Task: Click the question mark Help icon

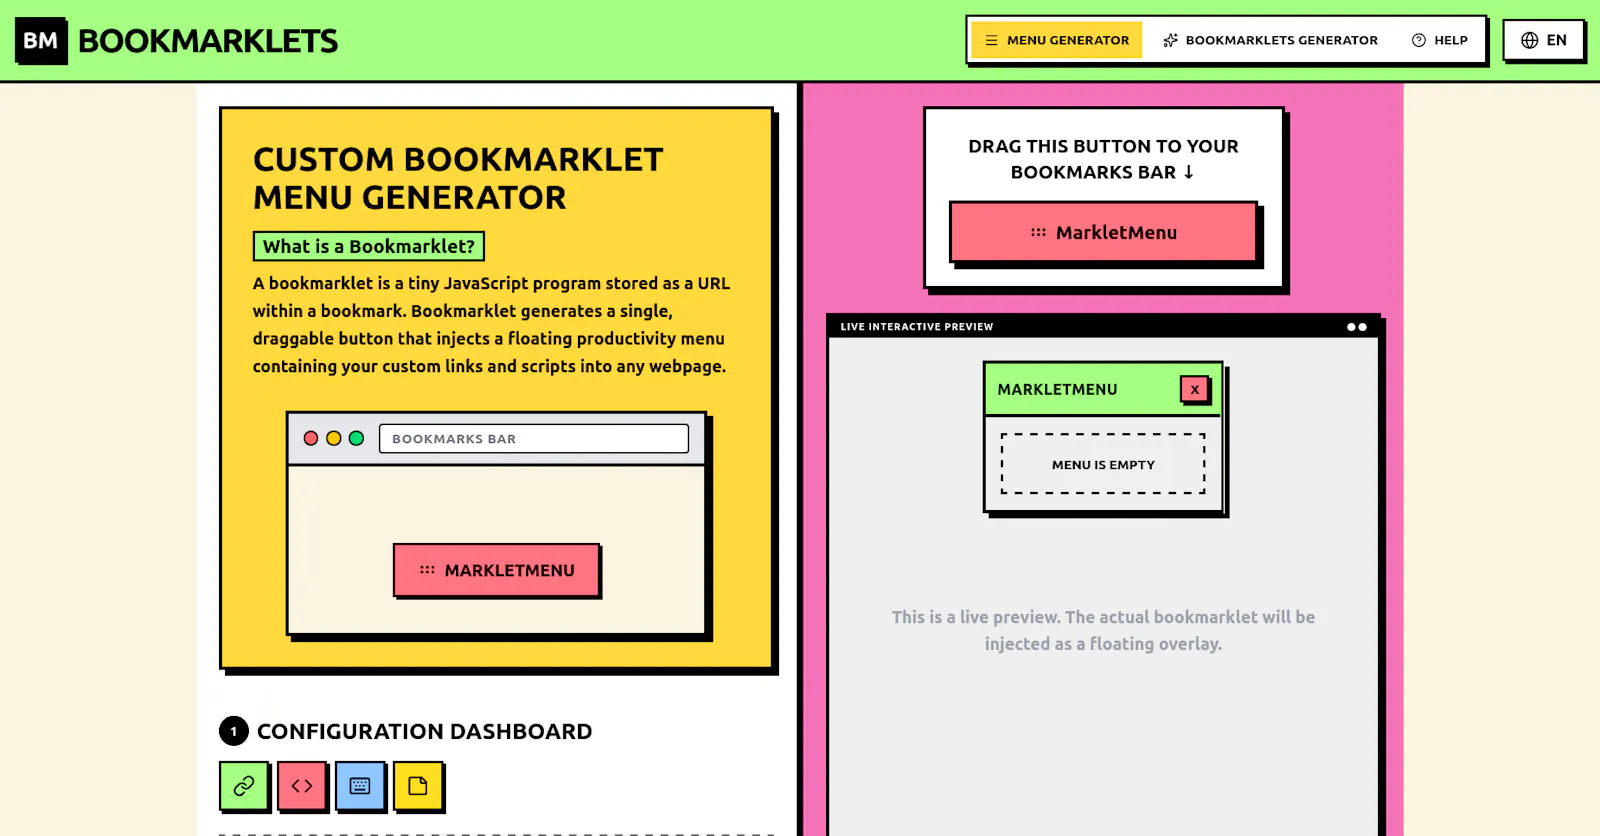Action: click(1418, 40)
